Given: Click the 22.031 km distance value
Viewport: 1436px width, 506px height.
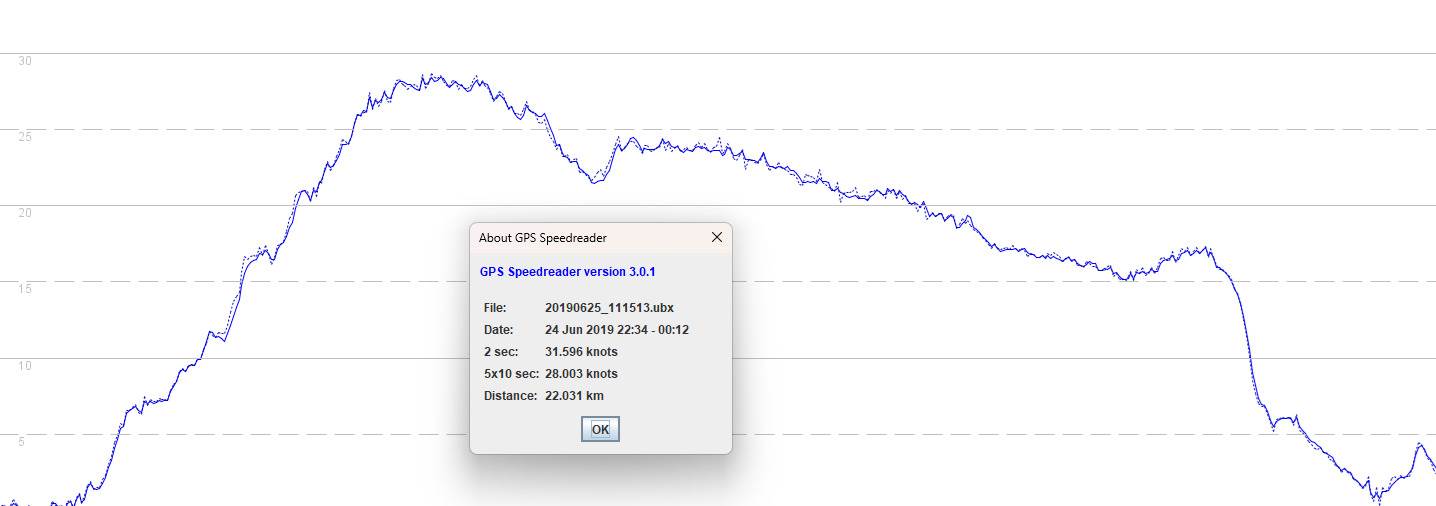Looking at the screenshot, I should pyautogui.click(x=574, y=396).
